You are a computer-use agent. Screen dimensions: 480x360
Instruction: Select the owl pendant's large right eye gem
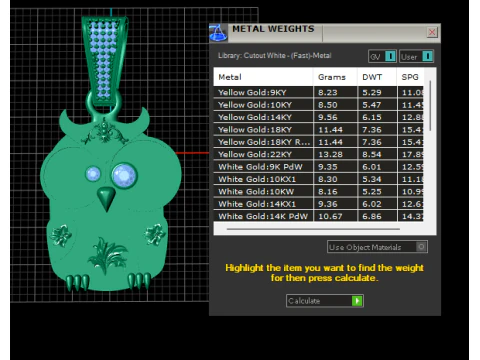[x=124, y=175]
